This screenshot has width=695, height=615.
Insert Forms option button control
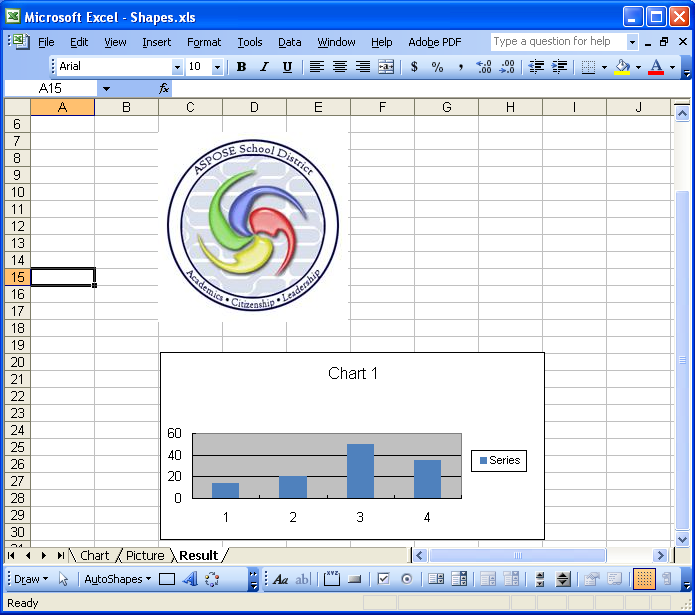[407, 579]
